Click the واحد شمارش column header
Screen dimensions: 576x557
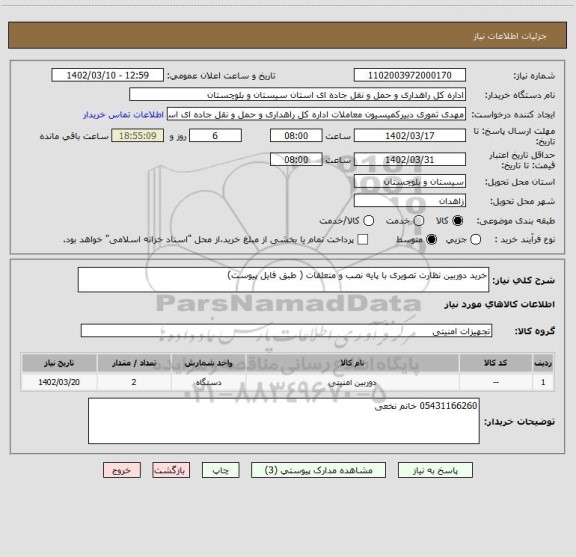coord(208,363)
